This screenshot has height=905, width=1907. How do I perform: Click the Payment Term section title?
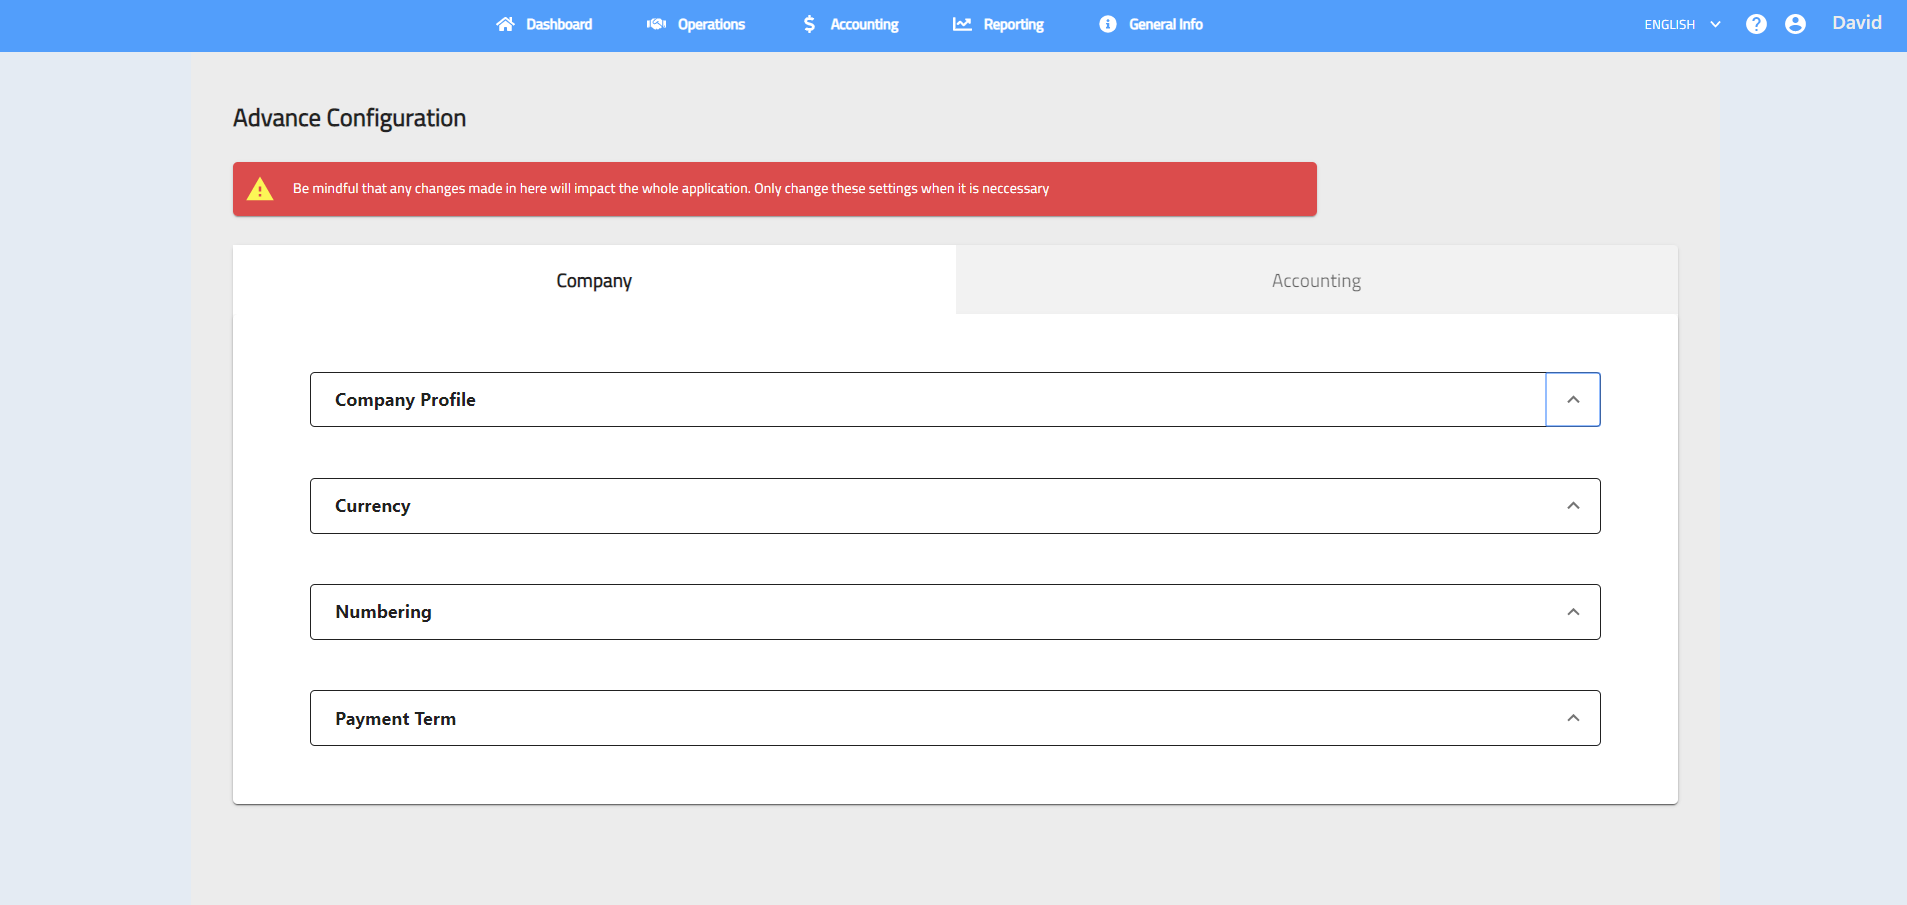click(395, 719)
